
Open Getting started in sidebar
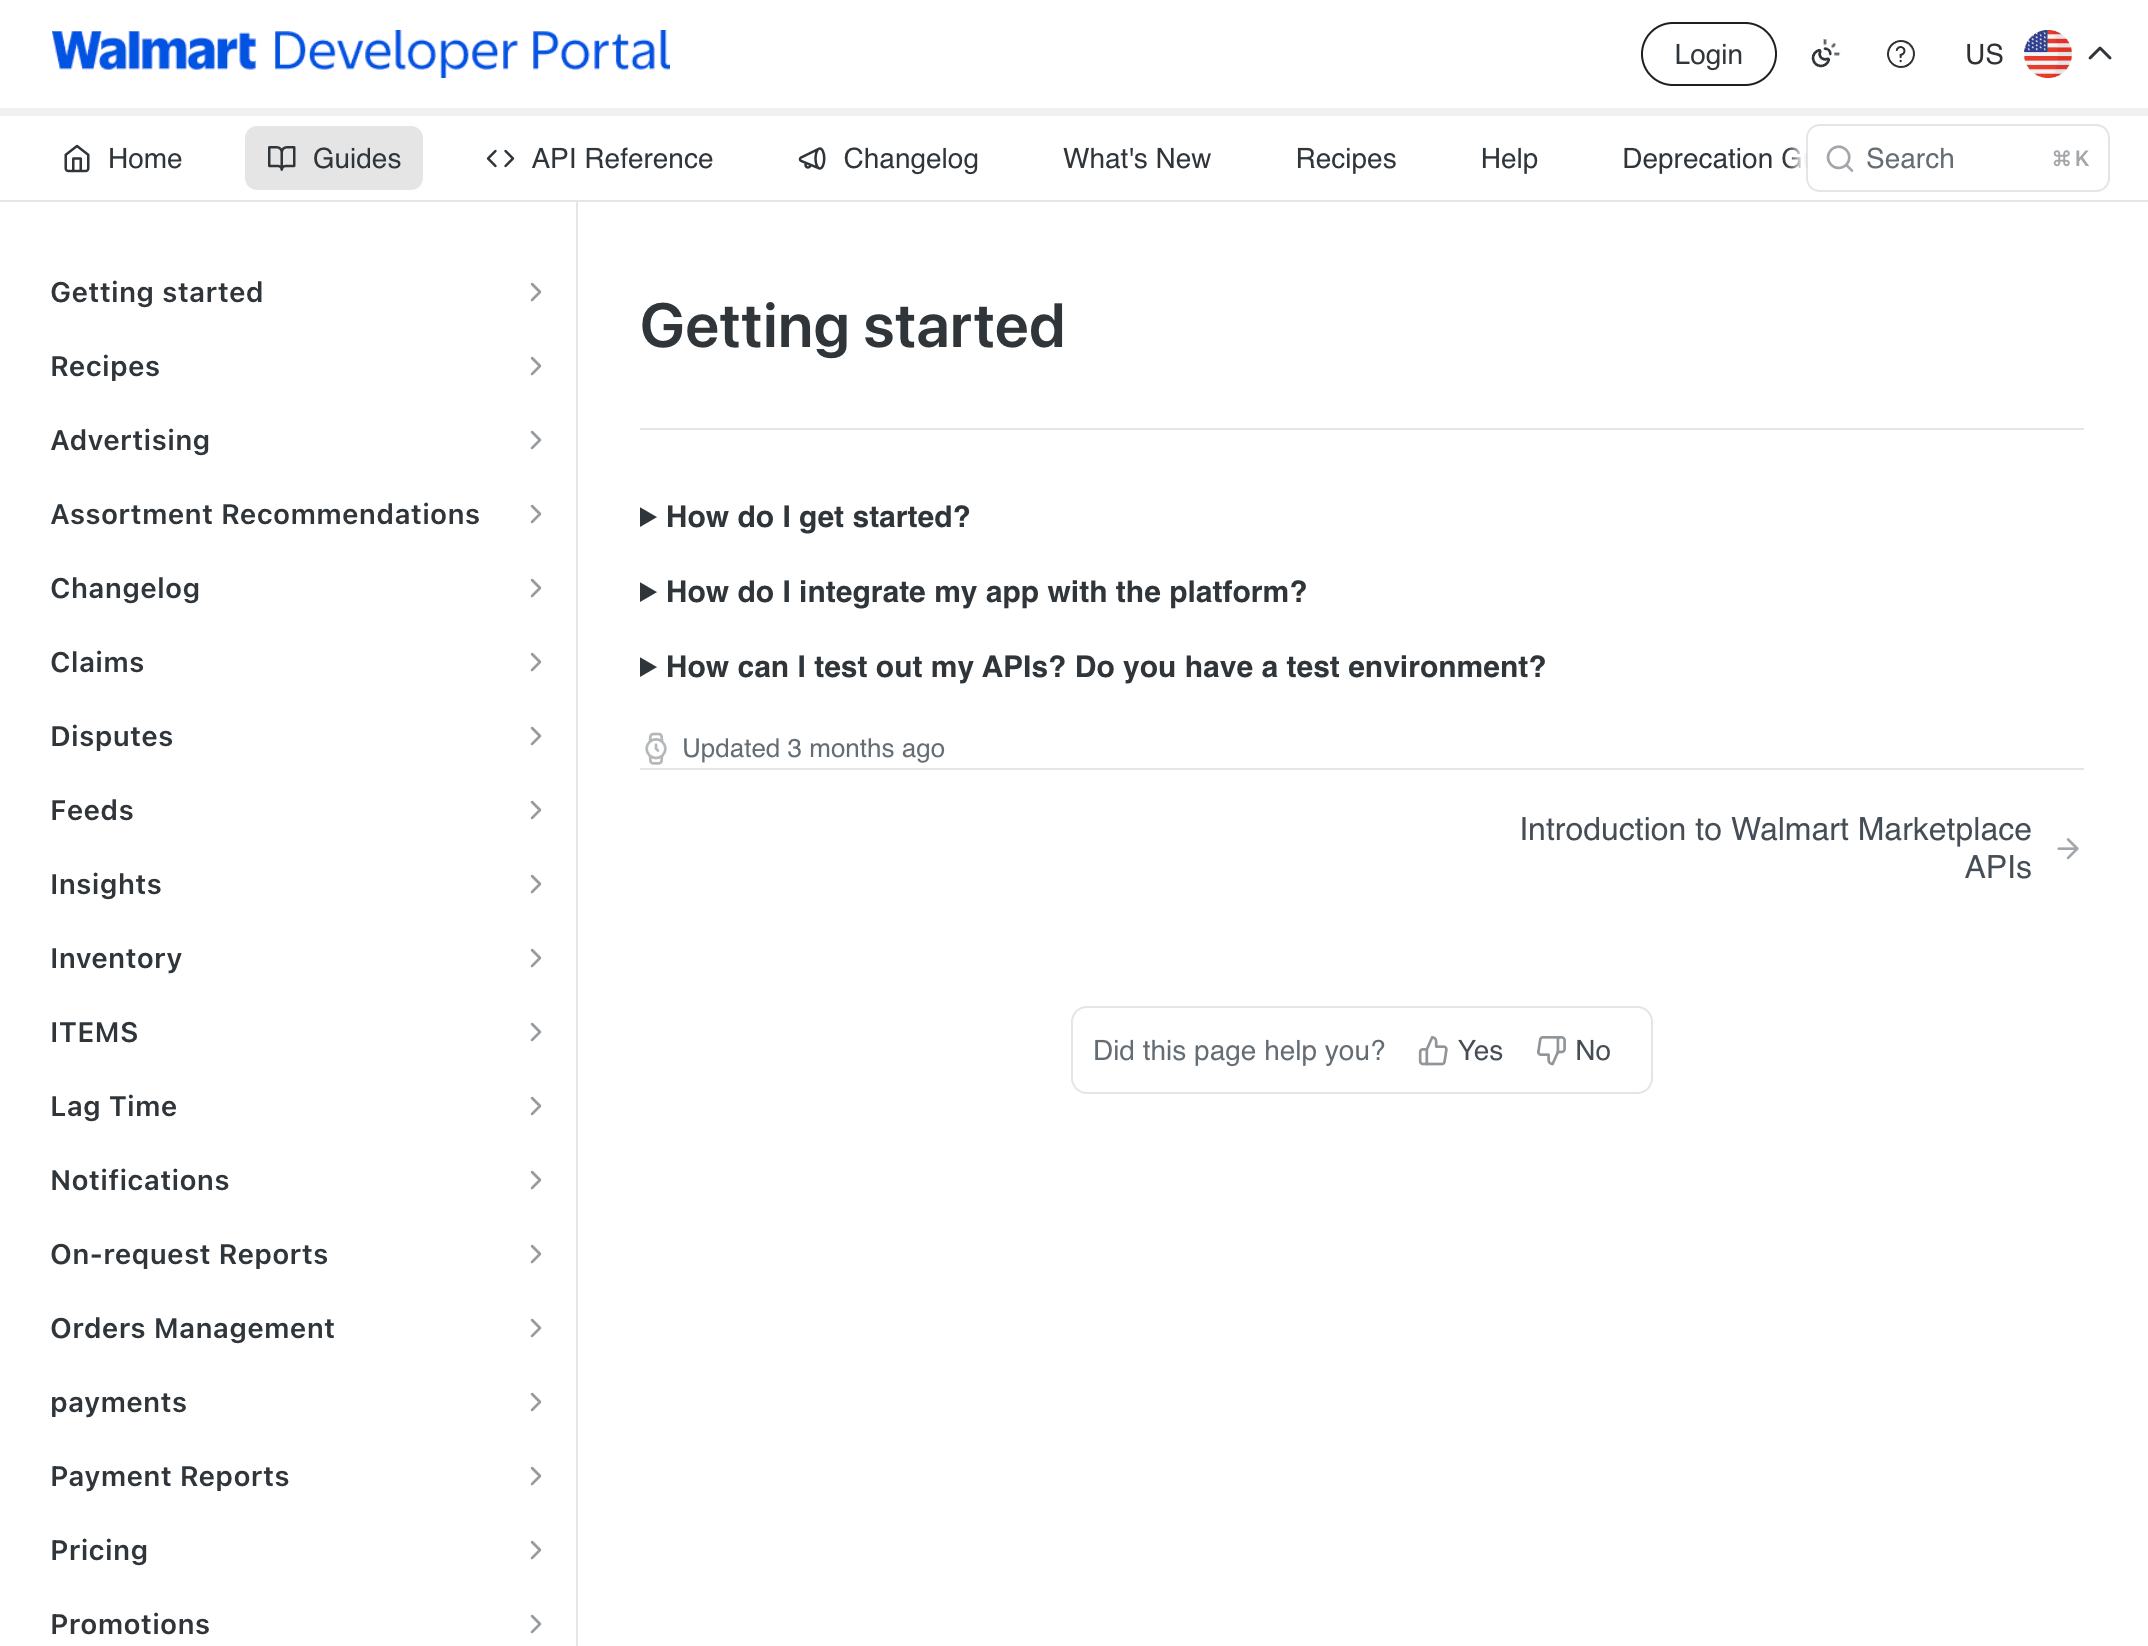tap(157, 292)
